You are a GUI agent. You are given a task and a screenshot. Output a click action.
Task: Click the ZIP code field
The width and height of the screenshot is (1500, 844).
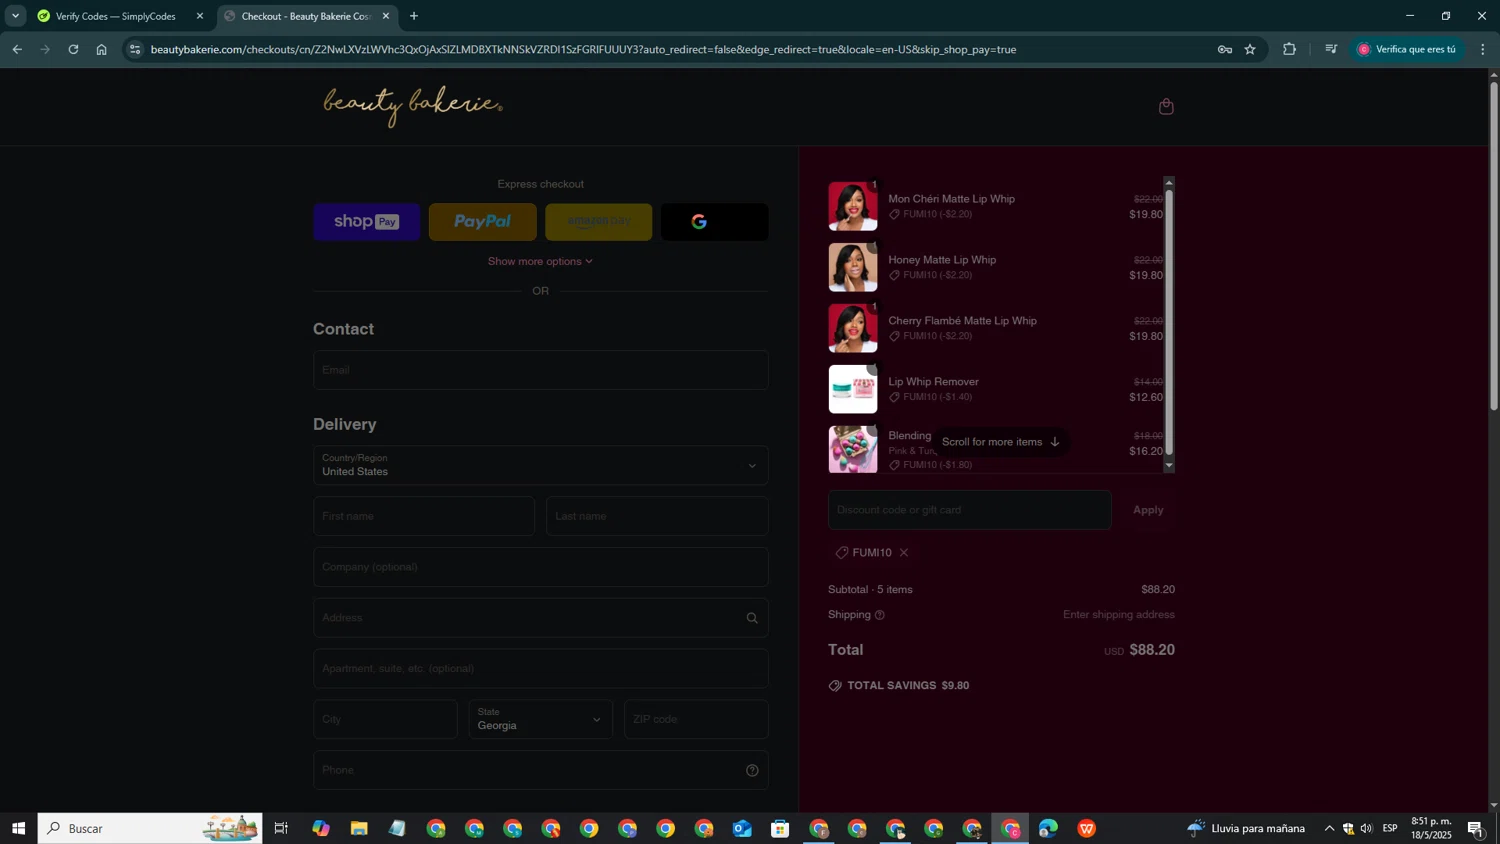696,720
